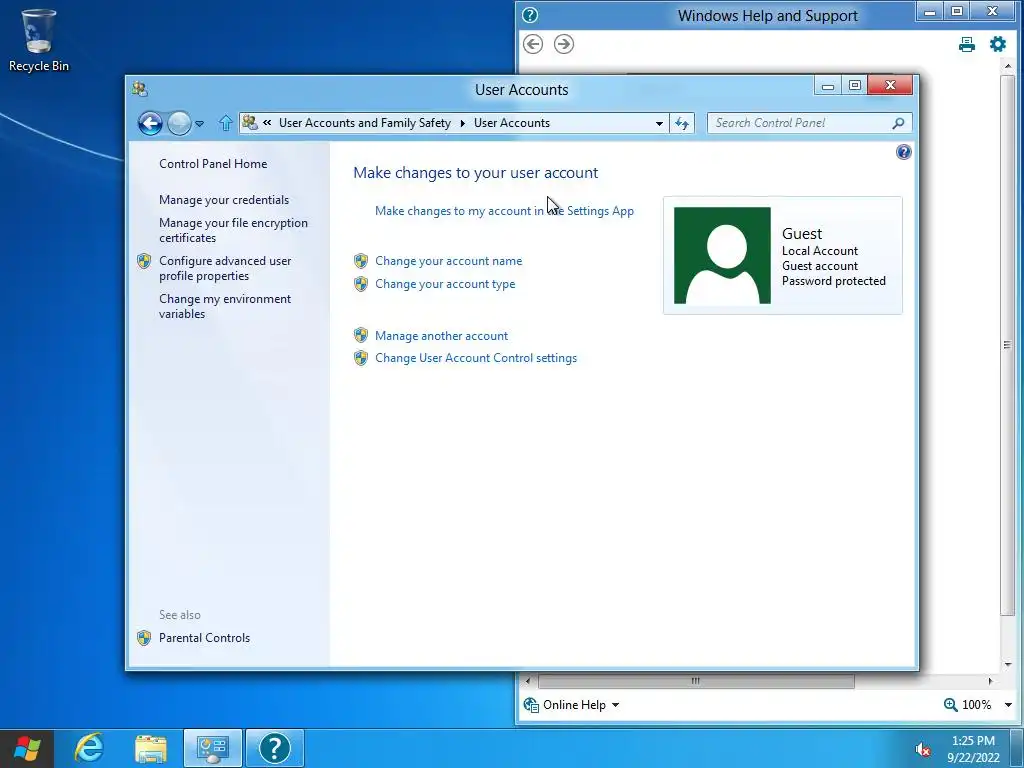Click Change your account type
1024x768 pixels.
pos(445,283)
